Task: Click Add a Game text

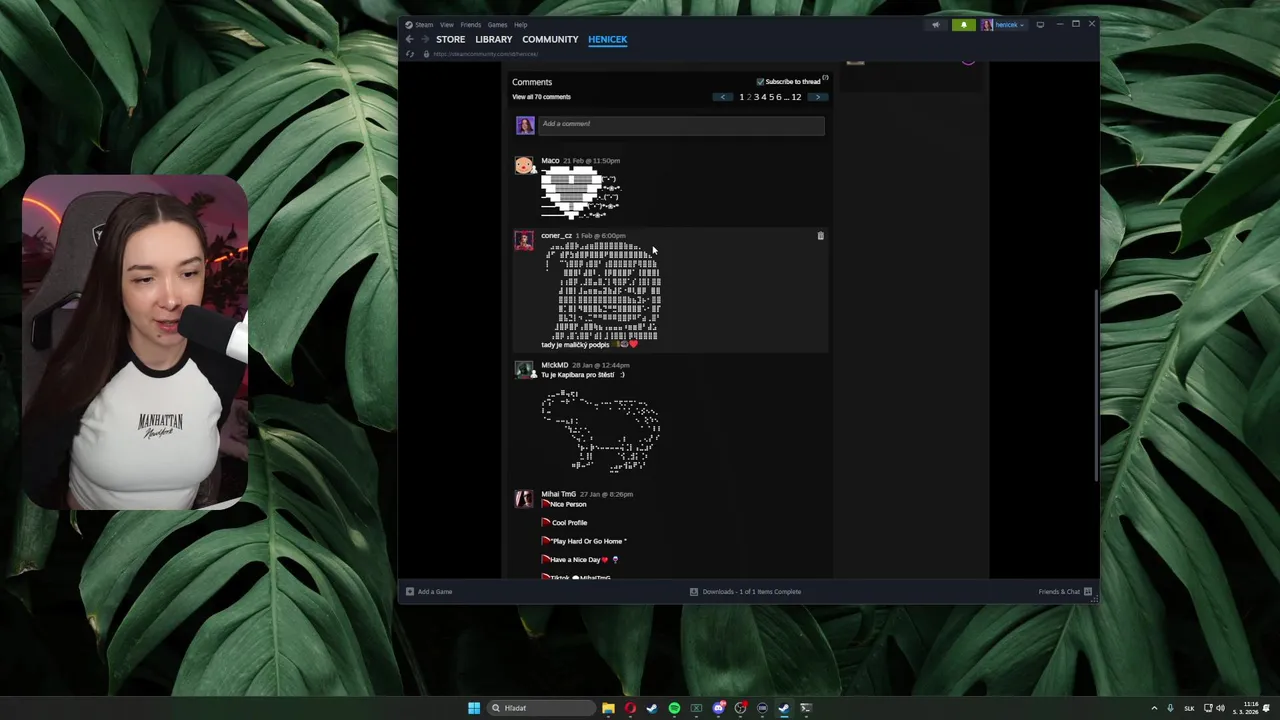Action: [435, 591]
